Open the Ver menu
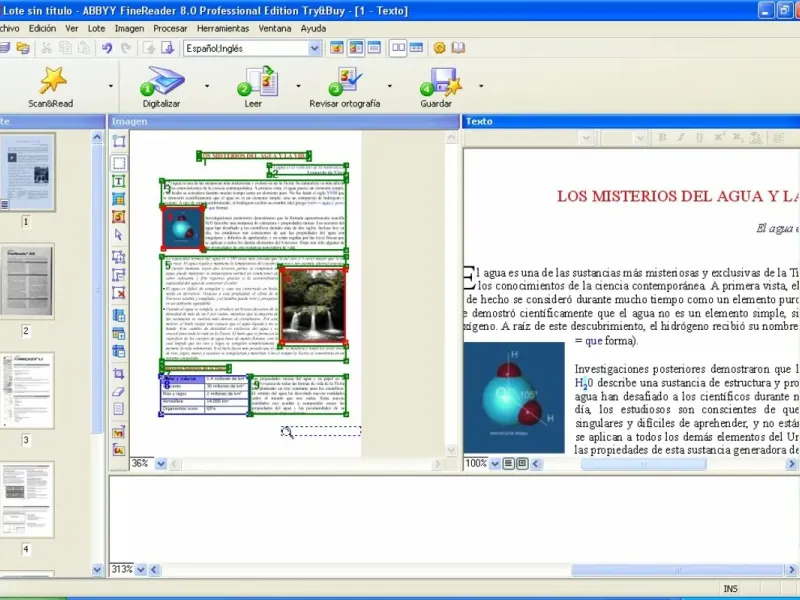 pyautogui.click(x=71, y=29)
